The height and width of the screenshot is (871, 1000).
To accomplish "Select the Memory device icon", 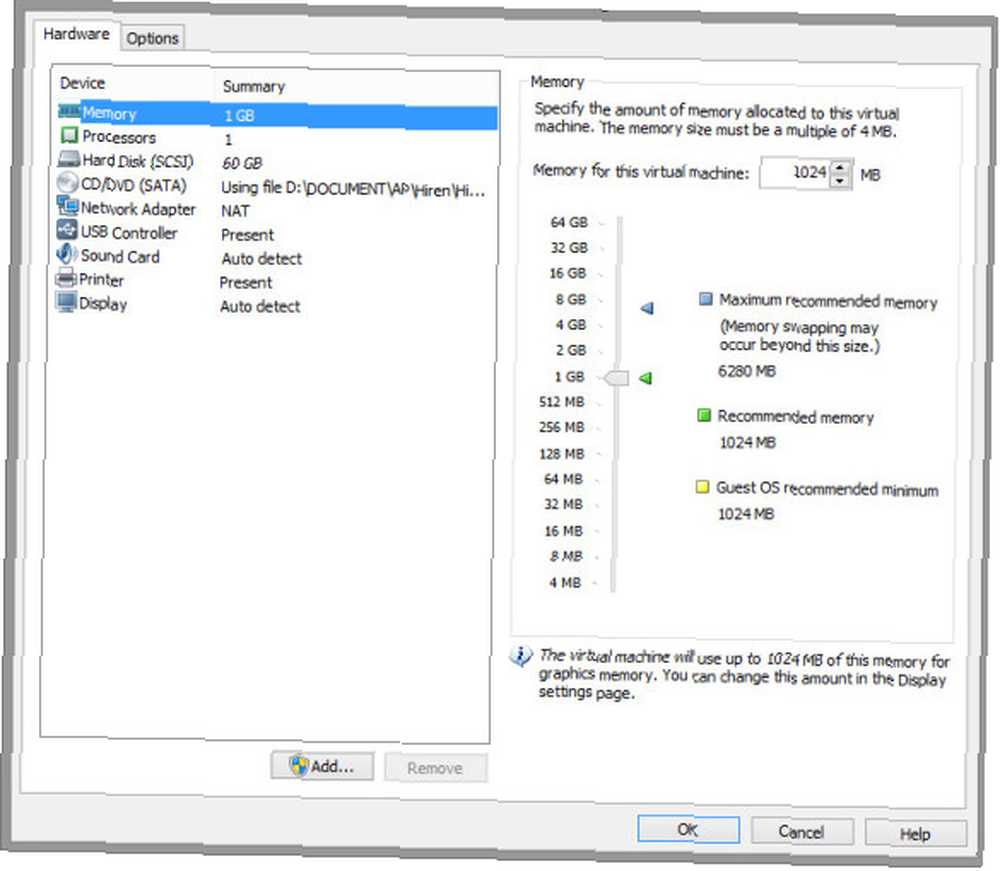I will pos(69,111).
